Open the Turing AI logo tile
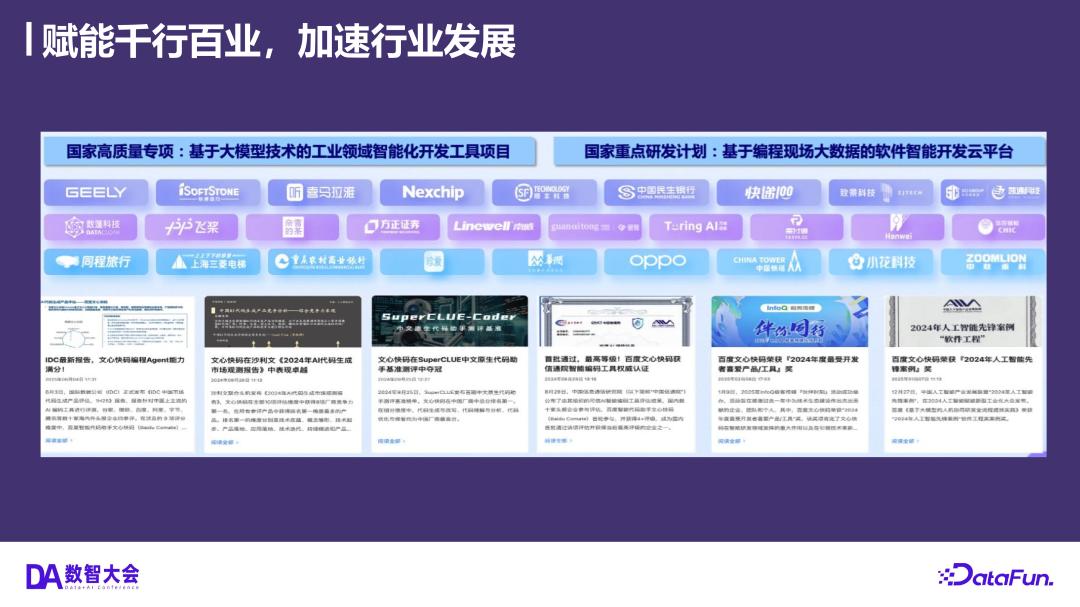This screenshot has width=1080, height=607. [696, 227]
